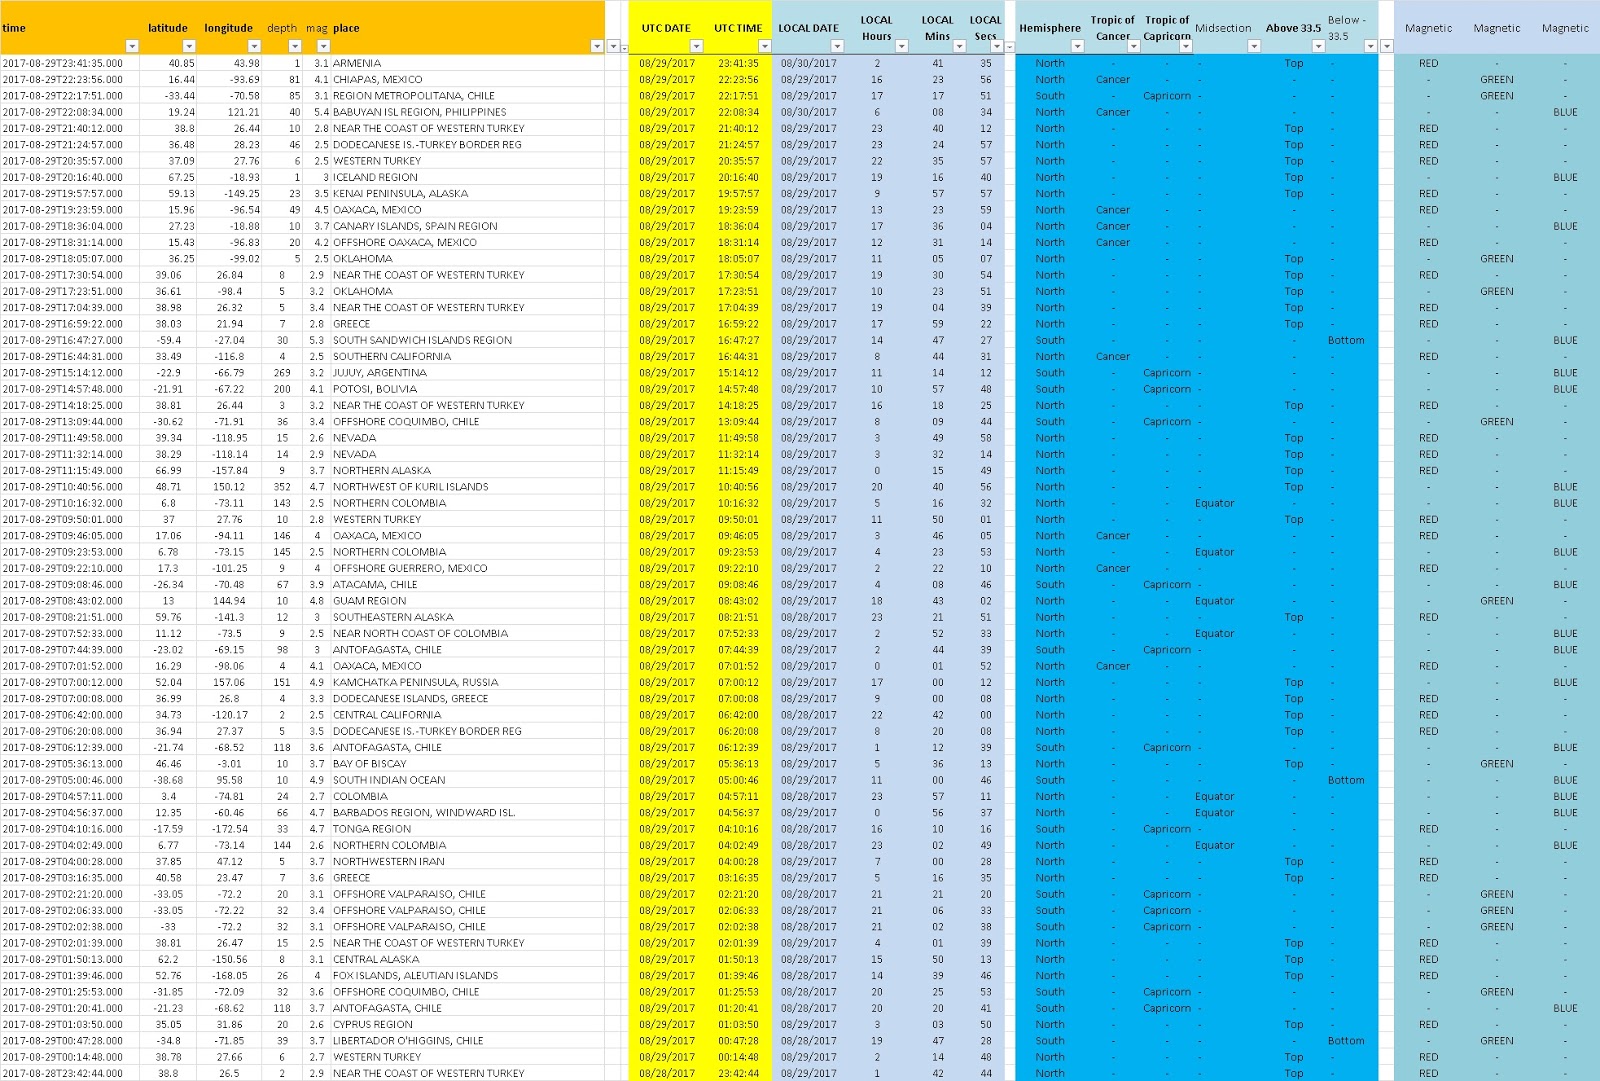Select the UTC TIME cell 22:08:34
The width and height of the screenshot is (1600, 1081).
(738, 112)
